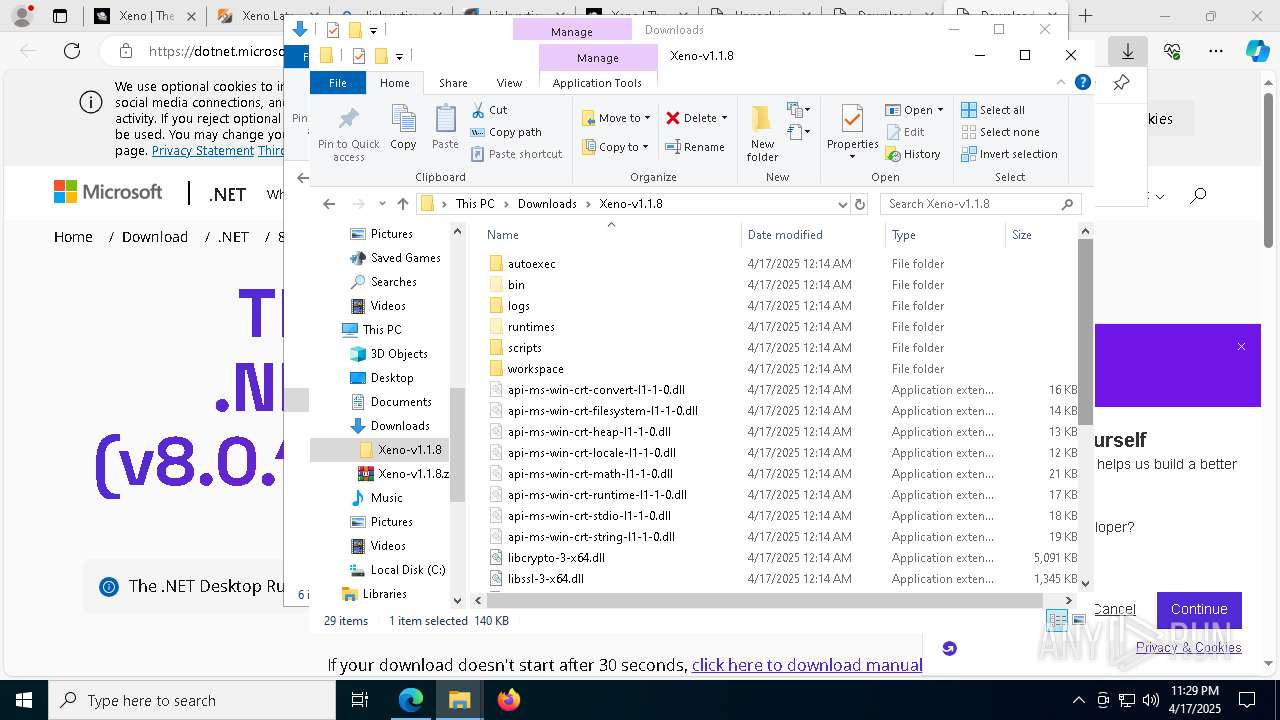Select Documents in navigation pane
Image resolution: width=1280 pixels, height=720 pixels.
(x=401, y=402)
